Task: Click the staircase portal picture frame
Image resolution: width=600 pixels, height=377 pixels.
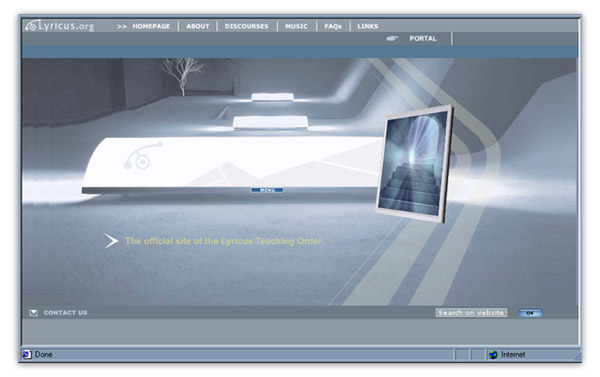Action: point(414,164)
